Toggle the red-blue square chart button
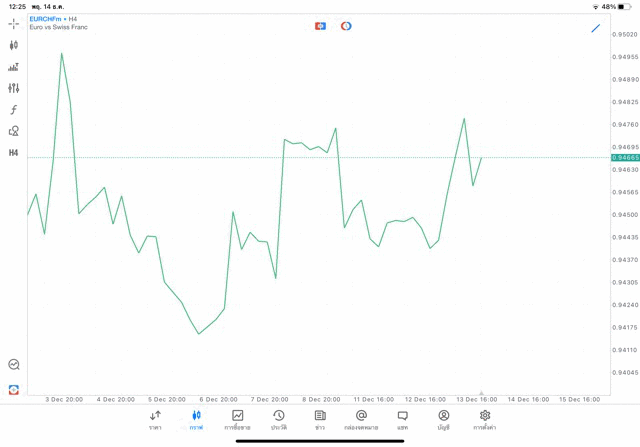 (320, 26)
